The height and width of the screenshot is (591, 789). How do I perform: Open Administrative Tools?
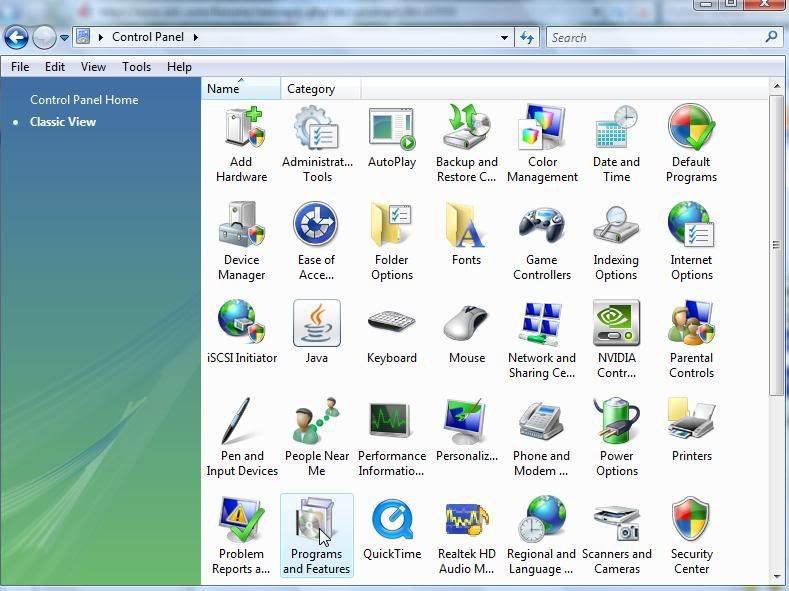317,145
